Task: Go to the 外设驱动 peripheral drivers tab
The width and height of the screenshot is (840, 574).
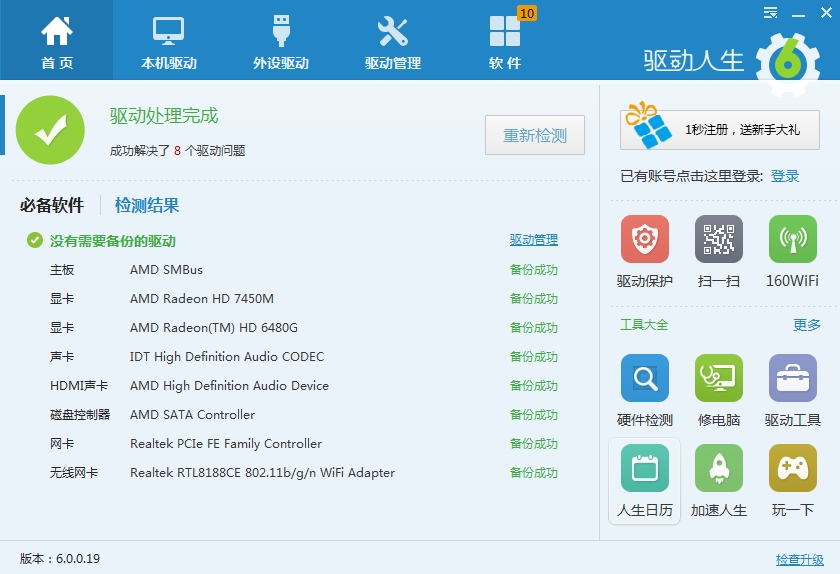Action: 281,41
